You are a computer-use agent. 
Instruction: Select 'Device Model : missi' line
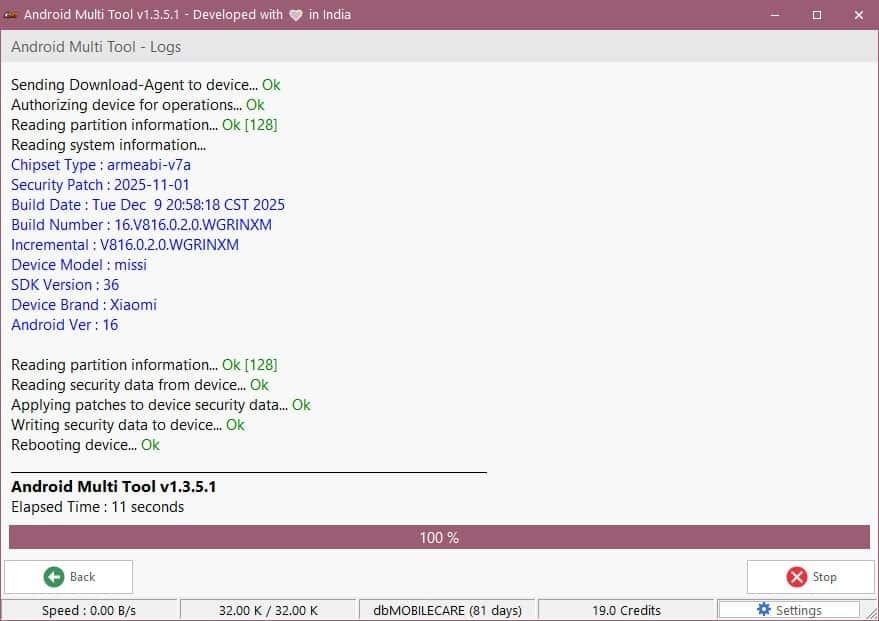tap(78, 265)
